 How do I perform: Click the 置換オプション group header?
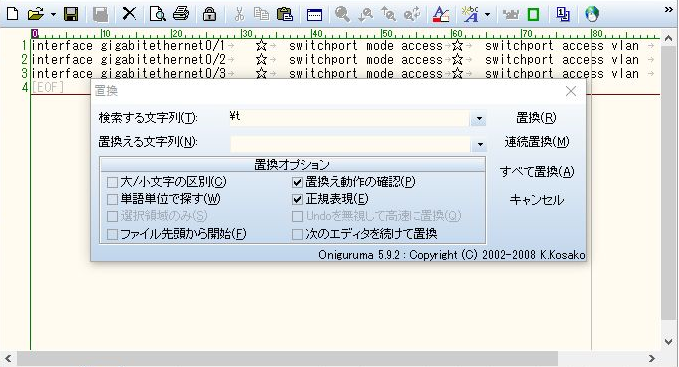point(292,164)
